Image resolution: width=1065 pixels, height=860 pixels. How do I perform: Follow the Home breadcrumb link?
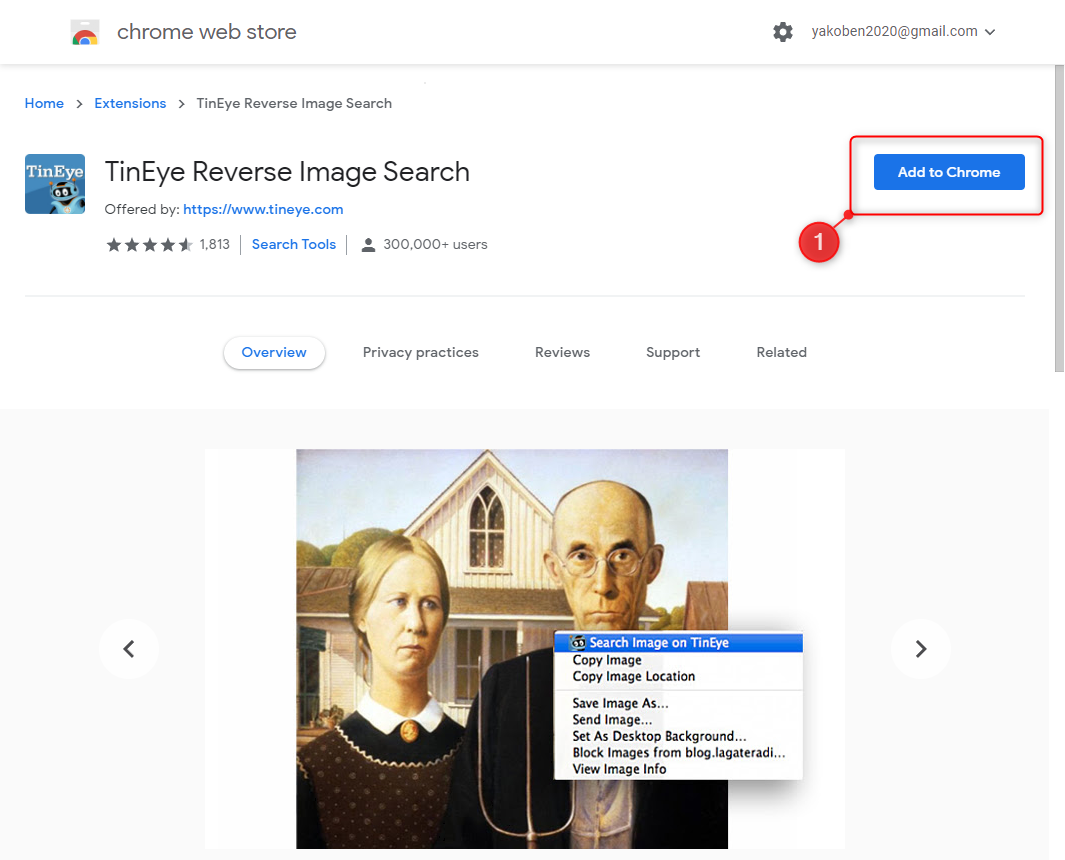[x=44, y=103]
